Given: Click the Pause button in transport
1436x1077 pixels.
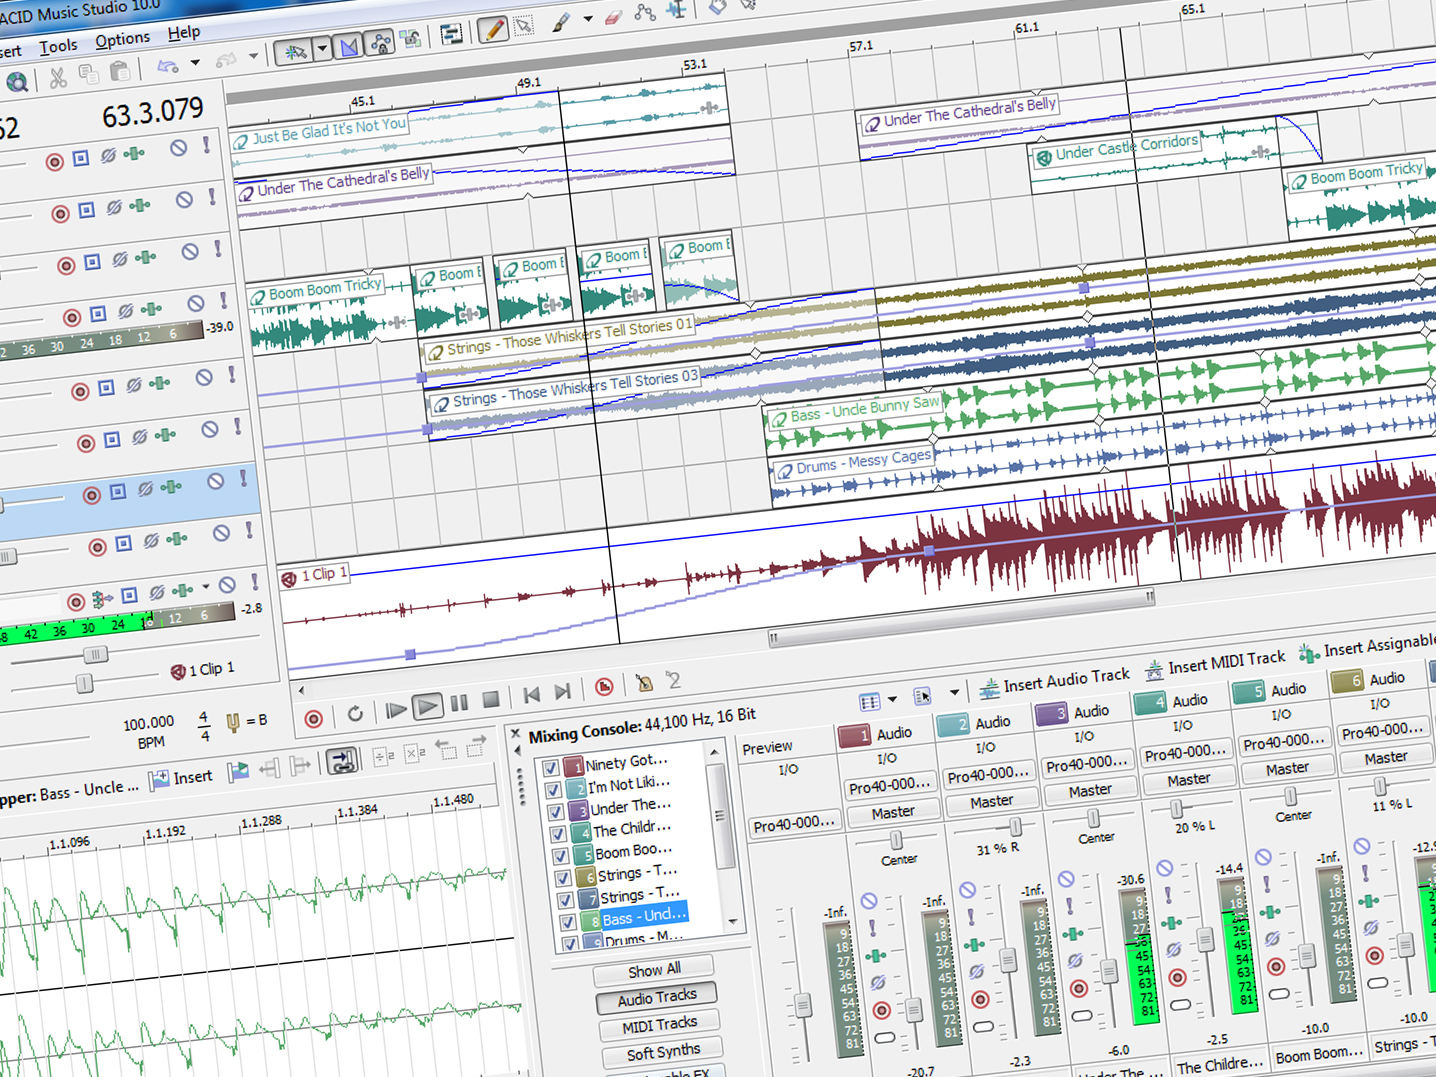Looking at the screenshot, I should pos(459,703).
